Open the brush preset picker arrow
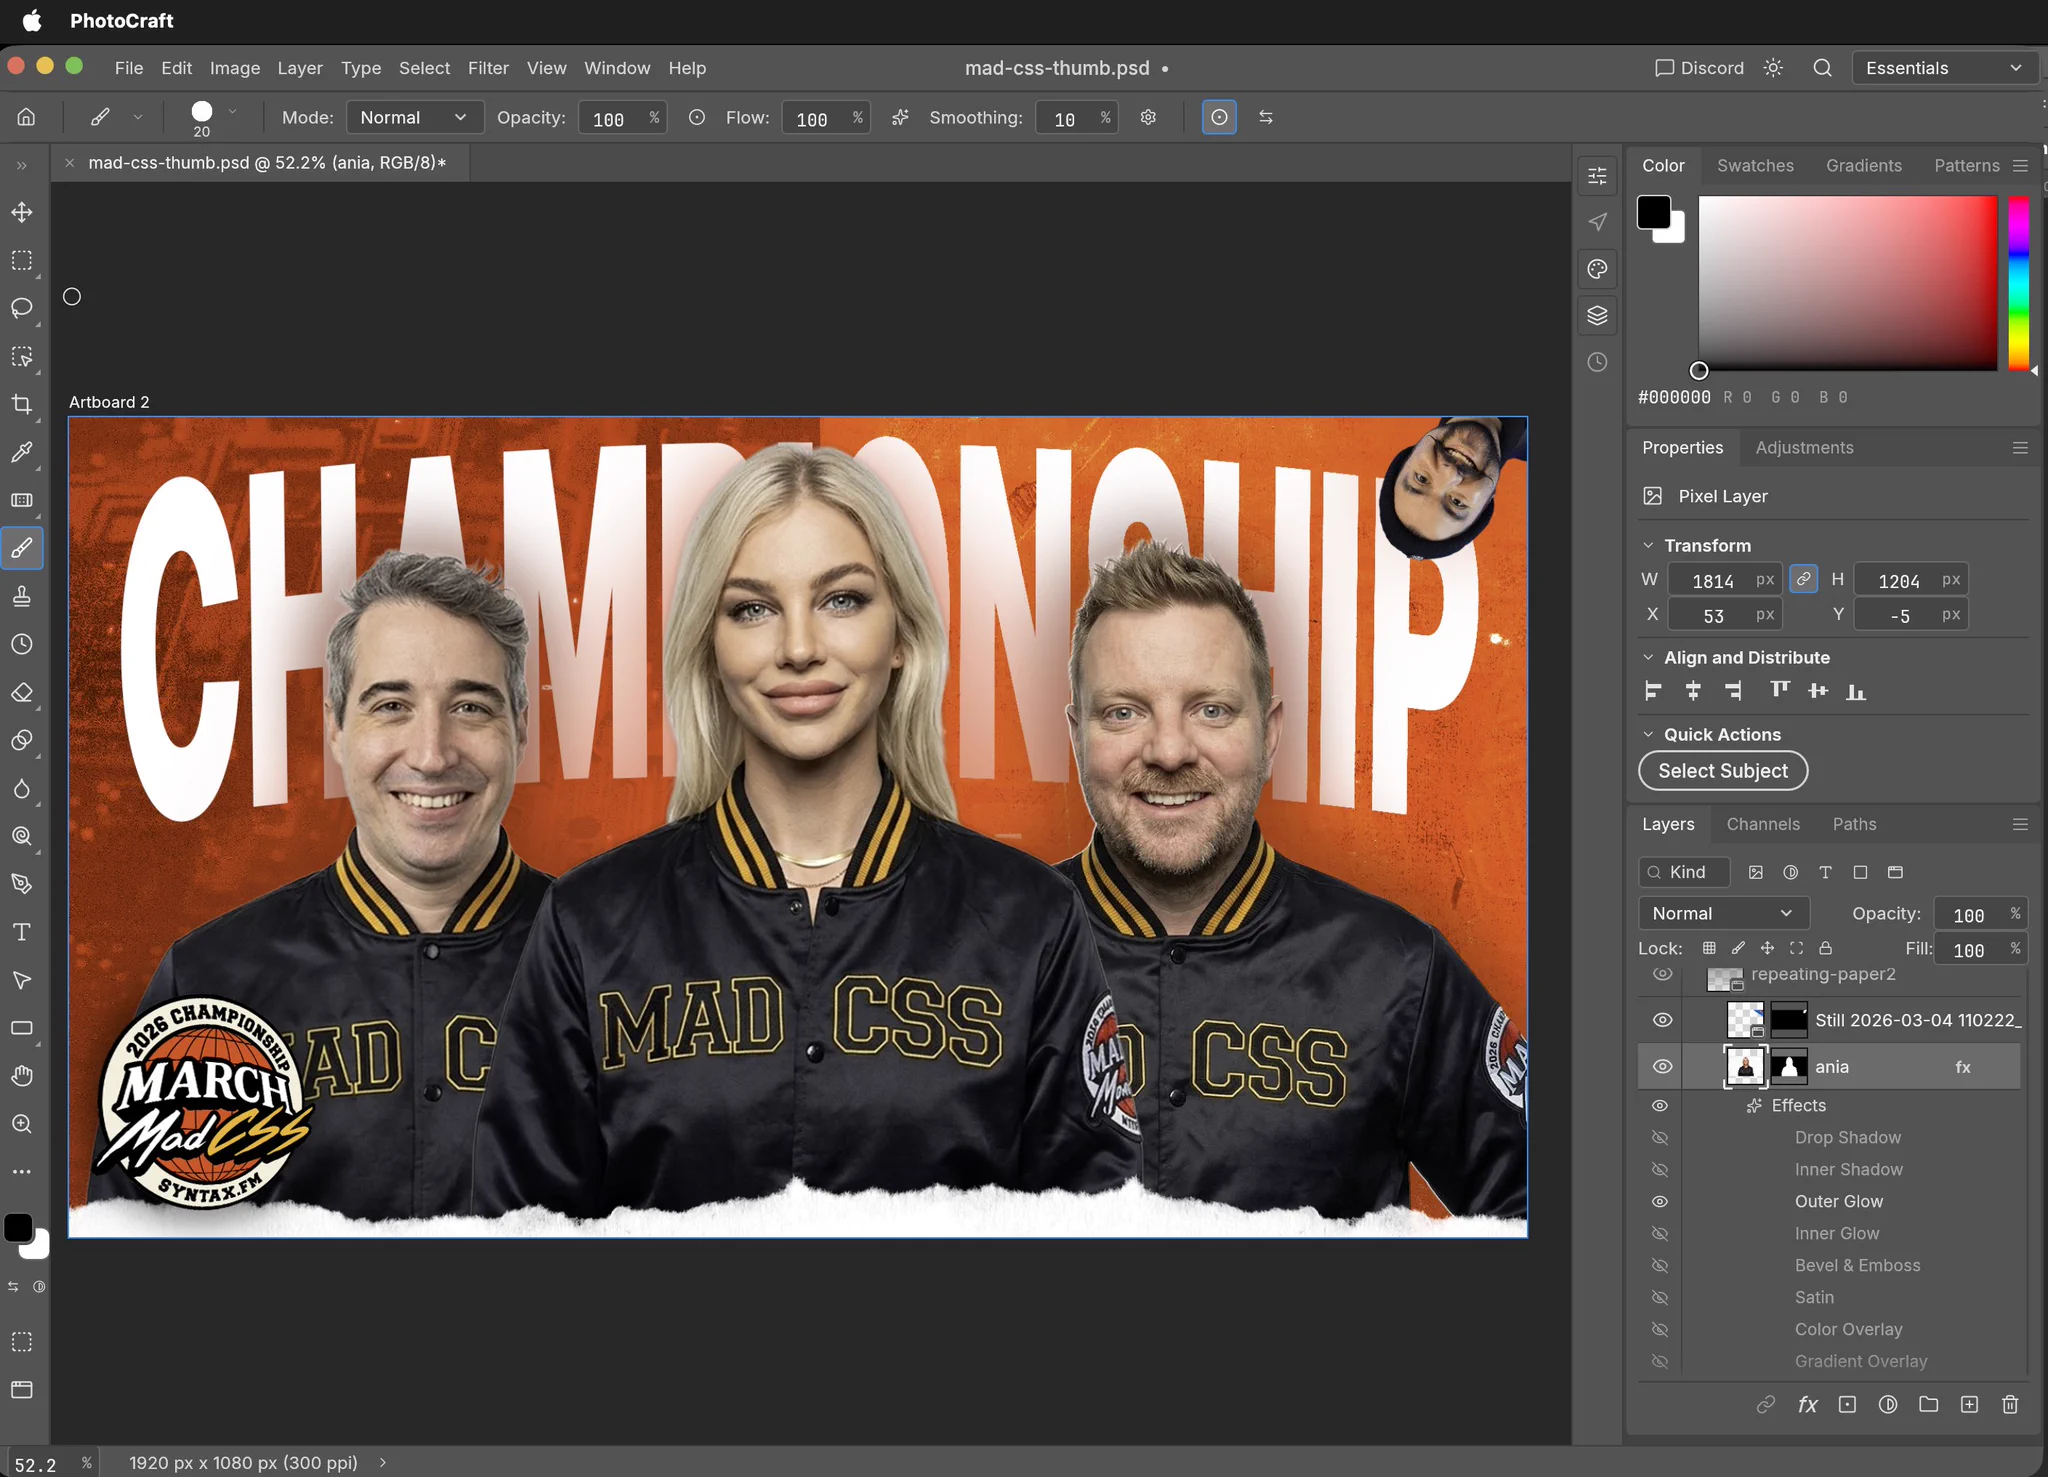 [232, 112]
